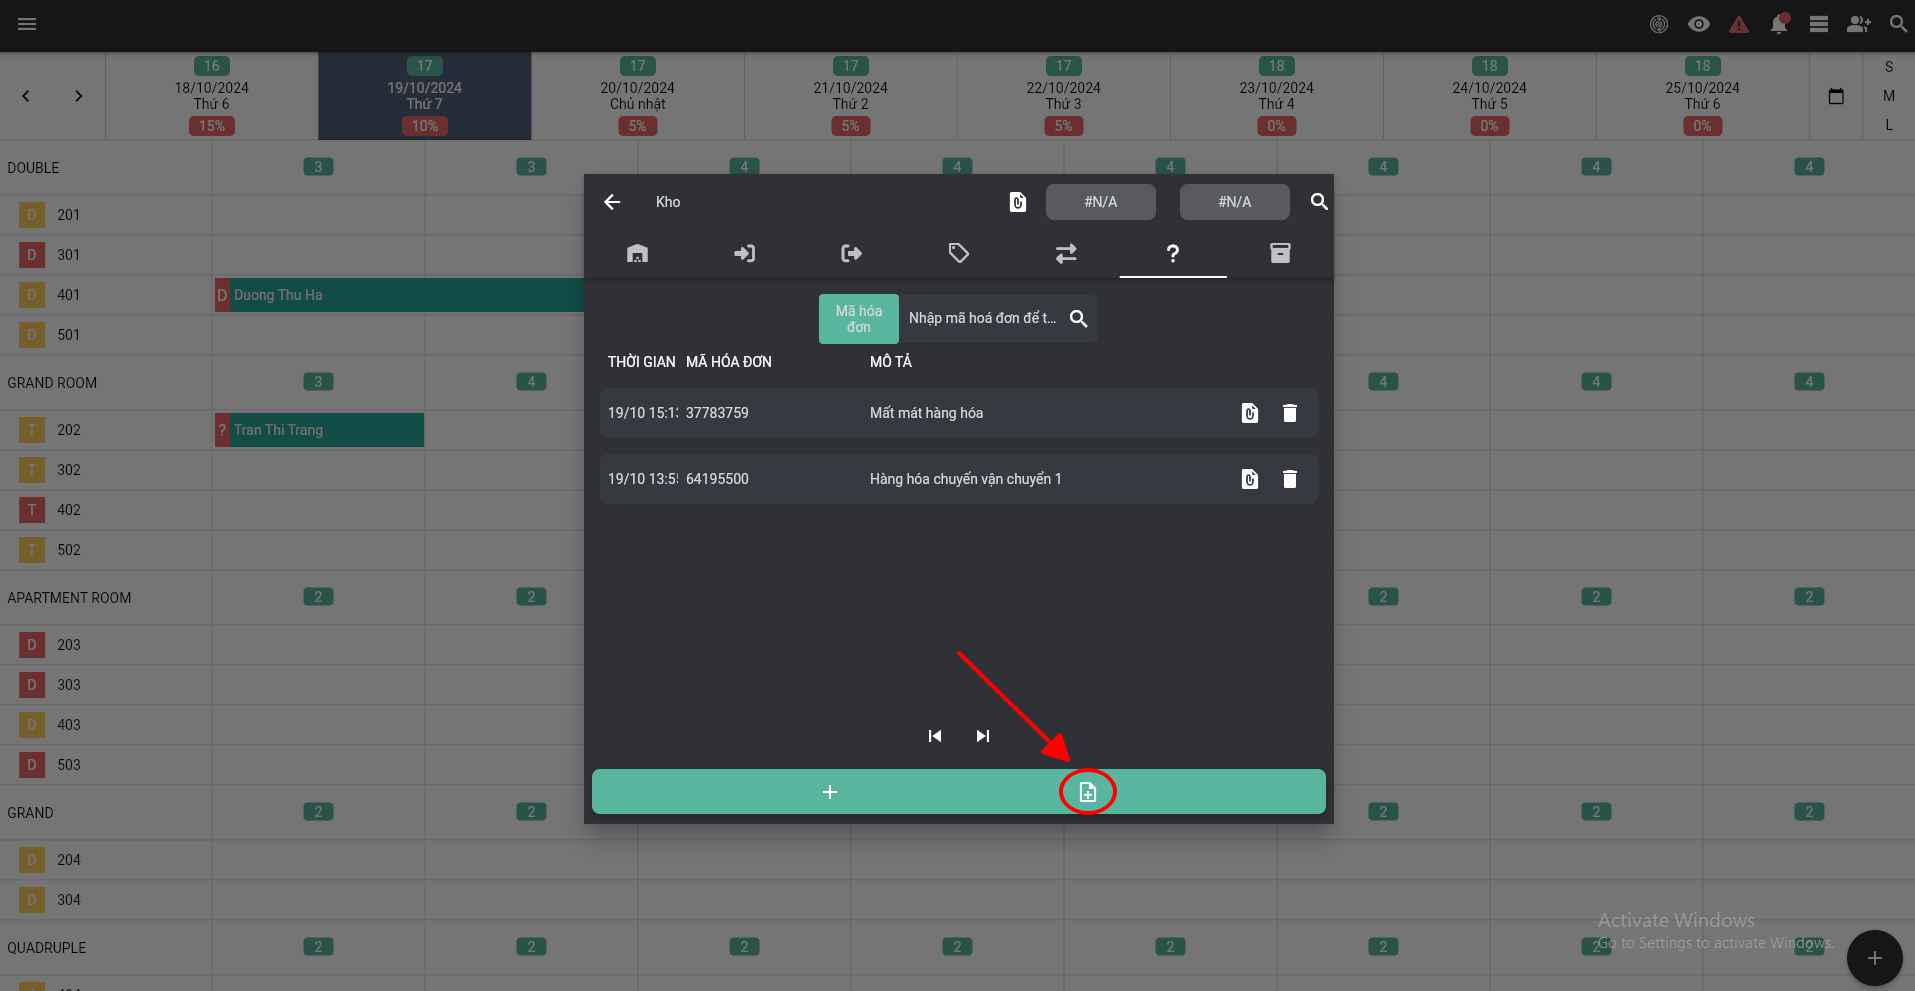The width and height of the screenshot is (1915, 991).
Task: Click the MÃ HÓA ĐƠN column header
Action: click(x=729, y=362)
